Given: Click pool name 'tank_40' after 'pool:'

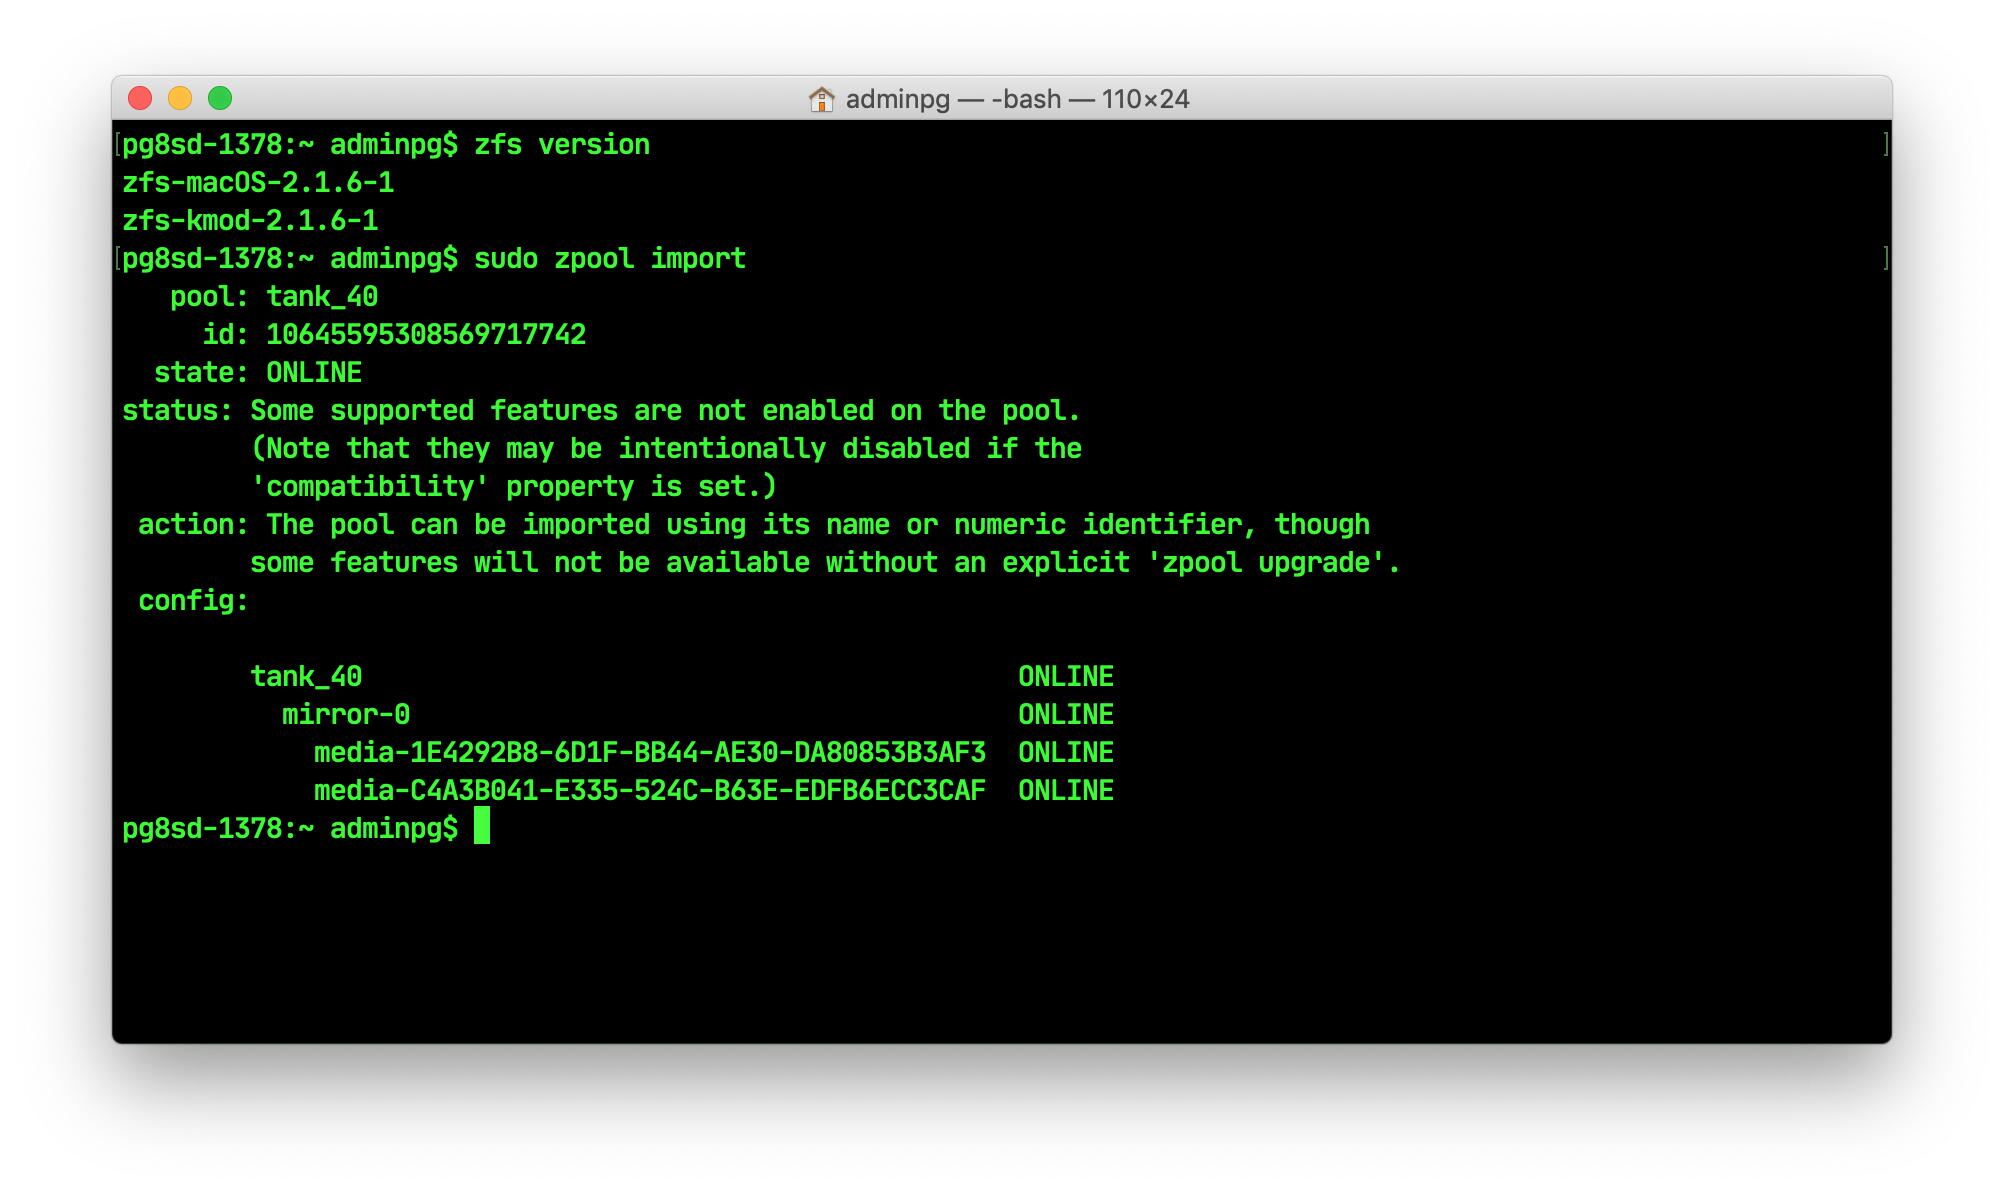Looking at the screenshot, I should point(322,297).
